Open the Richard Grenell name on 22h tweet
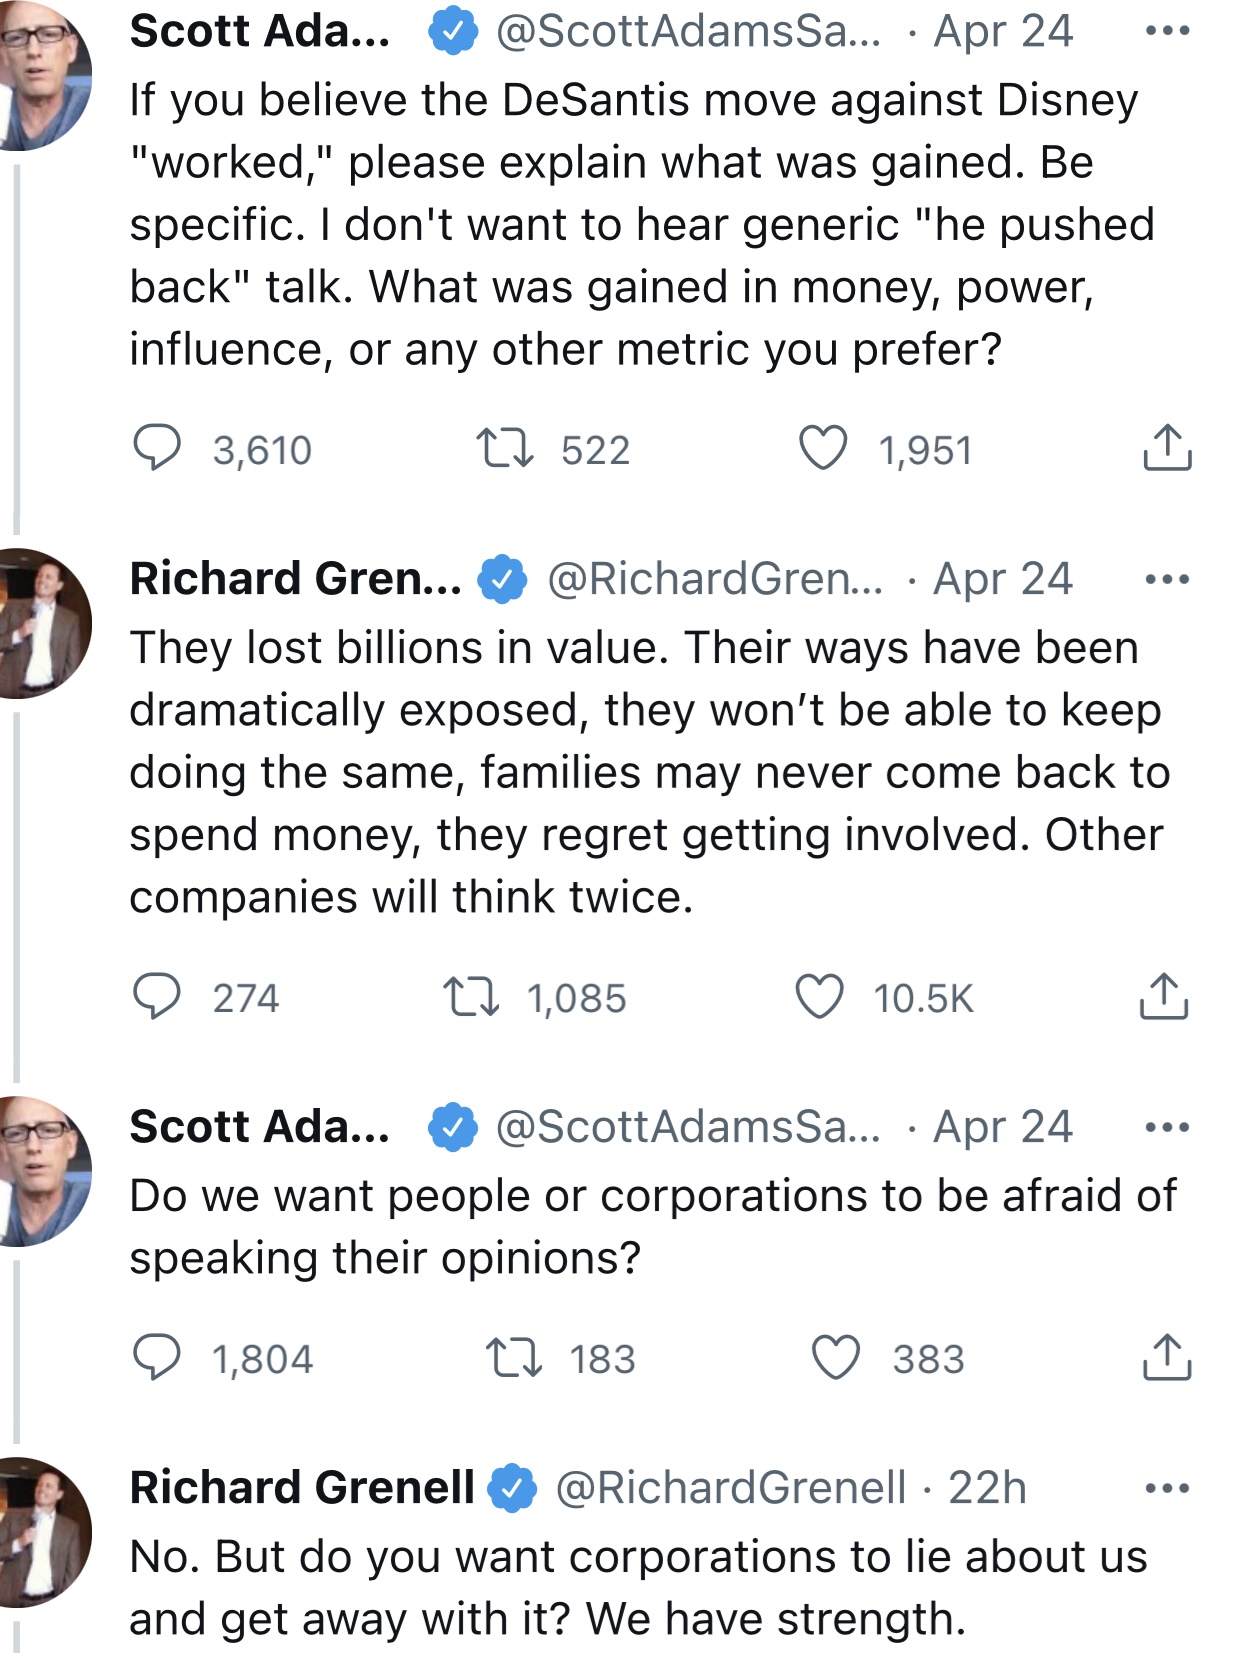 tap(302, 1488)
